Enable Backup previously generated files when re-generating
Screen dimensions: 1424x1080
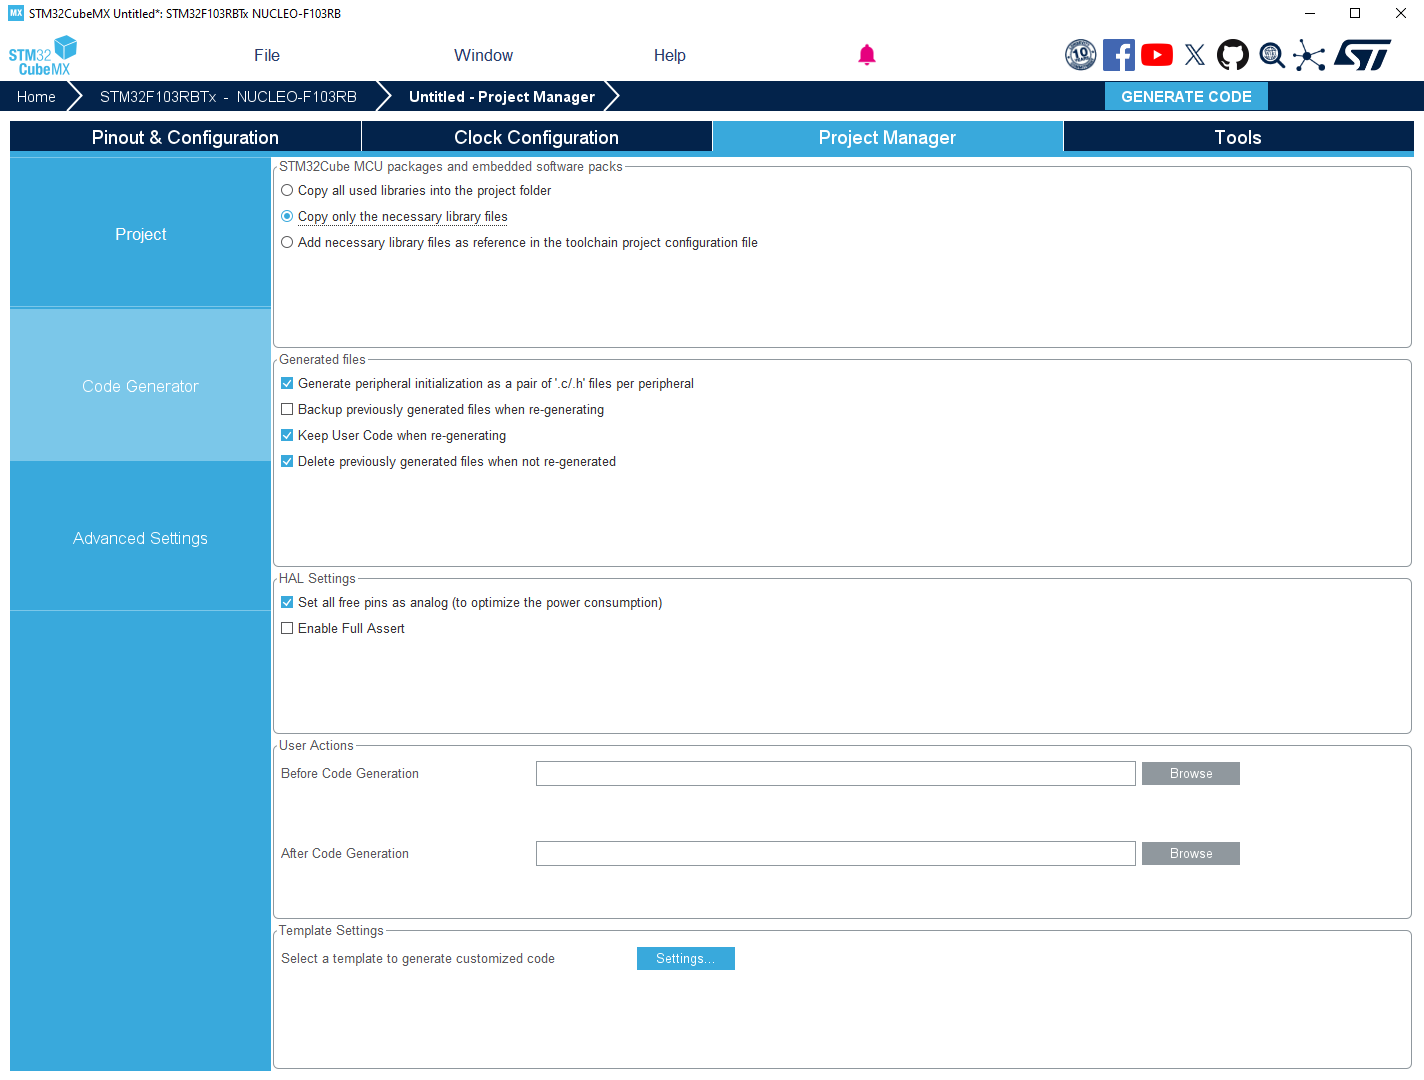[287, 409]
